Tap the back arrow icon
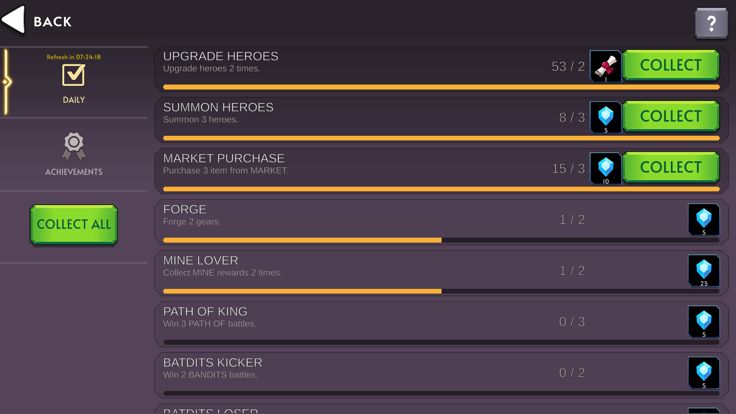736x414 pixels. coord(14,20)
